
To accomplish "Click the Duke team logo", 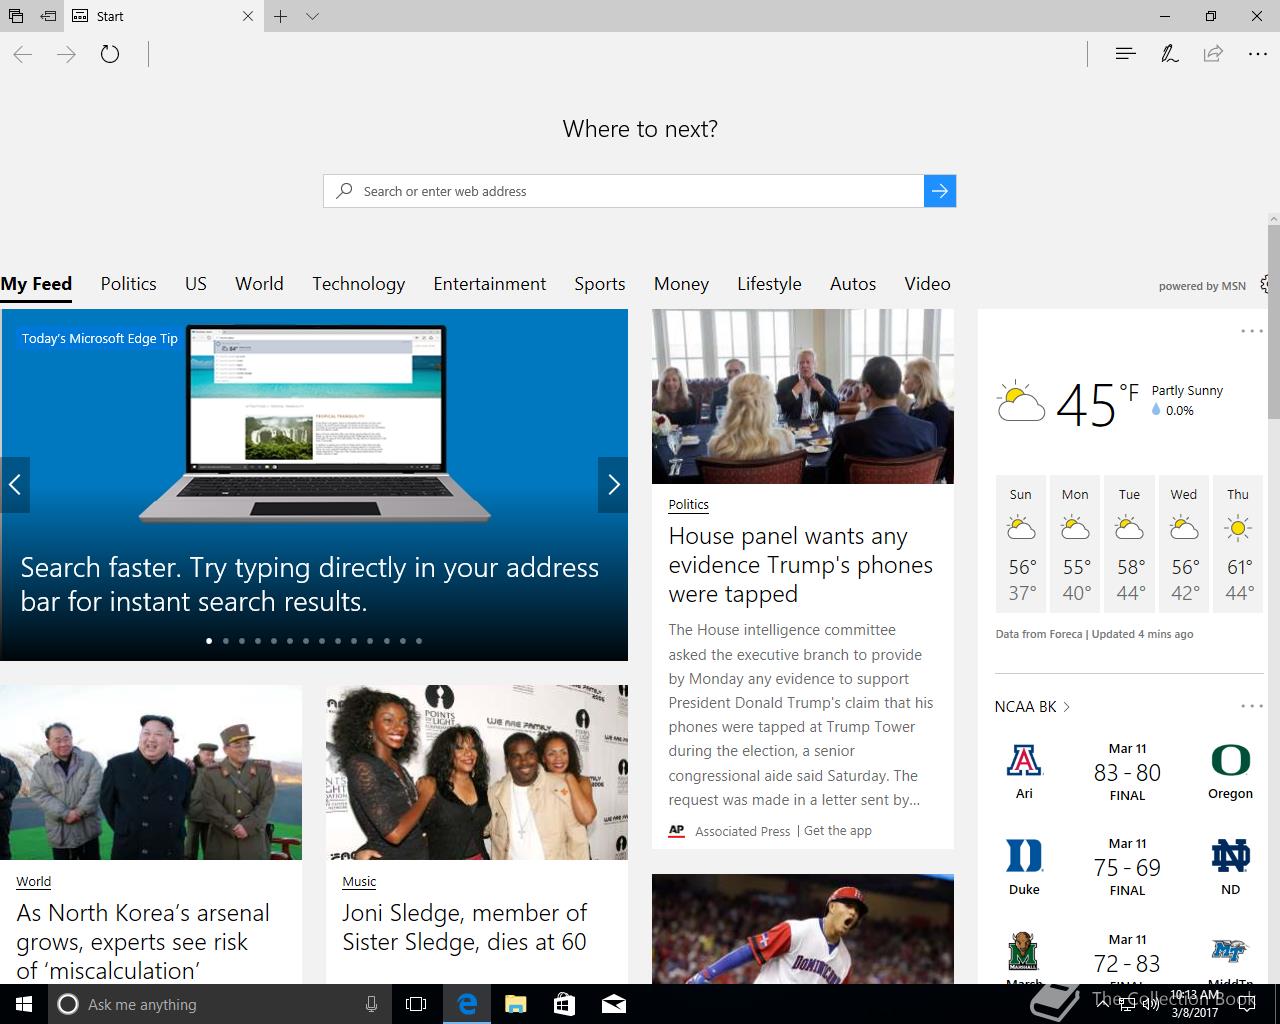I will 1024,857.
